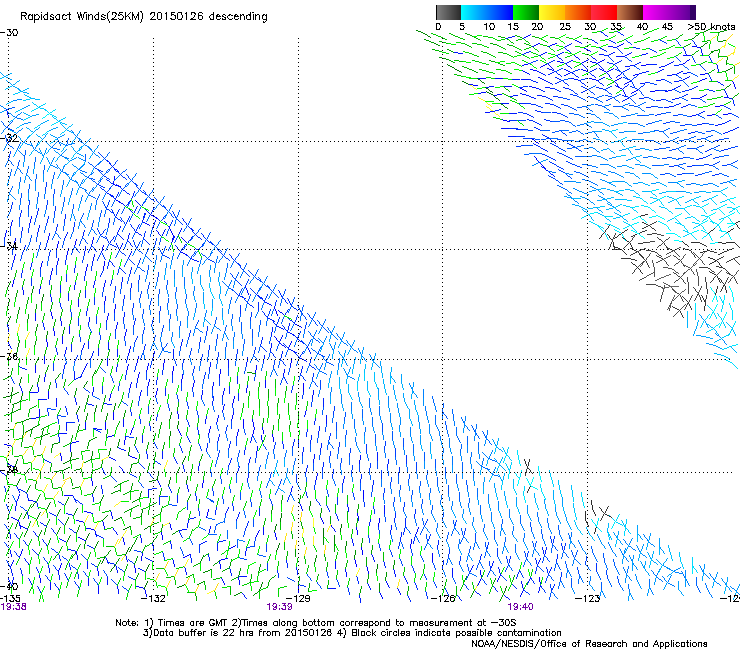Click the '45' label under the color bar
The image size is (740, 650).
(x=667, y=27)
